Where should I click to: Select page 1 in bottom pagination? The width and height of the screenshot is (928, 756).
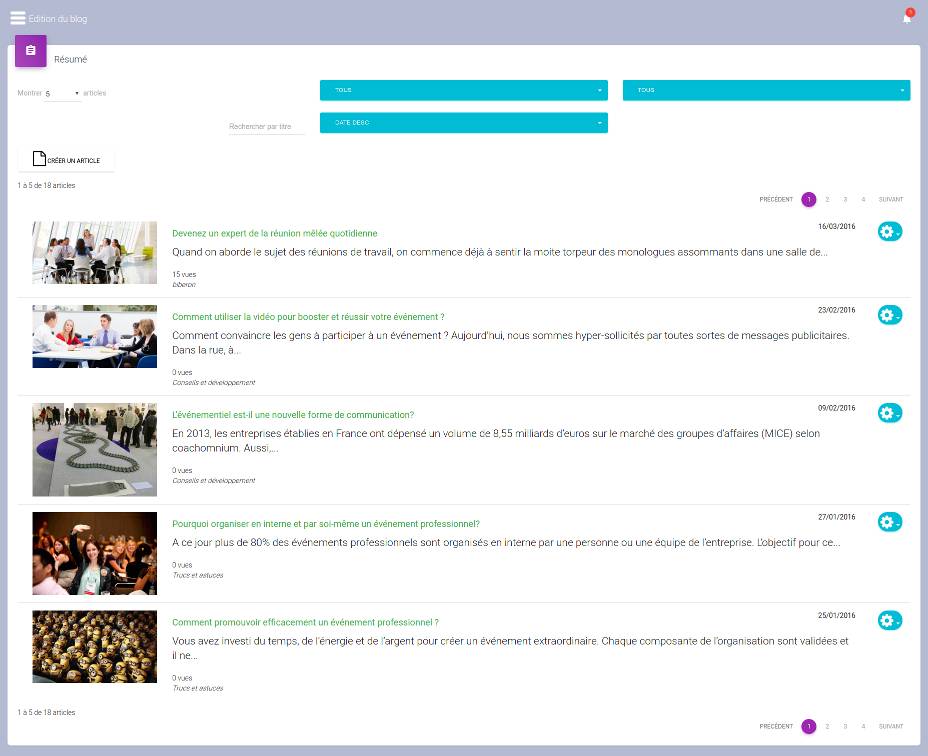click(808, 726)
